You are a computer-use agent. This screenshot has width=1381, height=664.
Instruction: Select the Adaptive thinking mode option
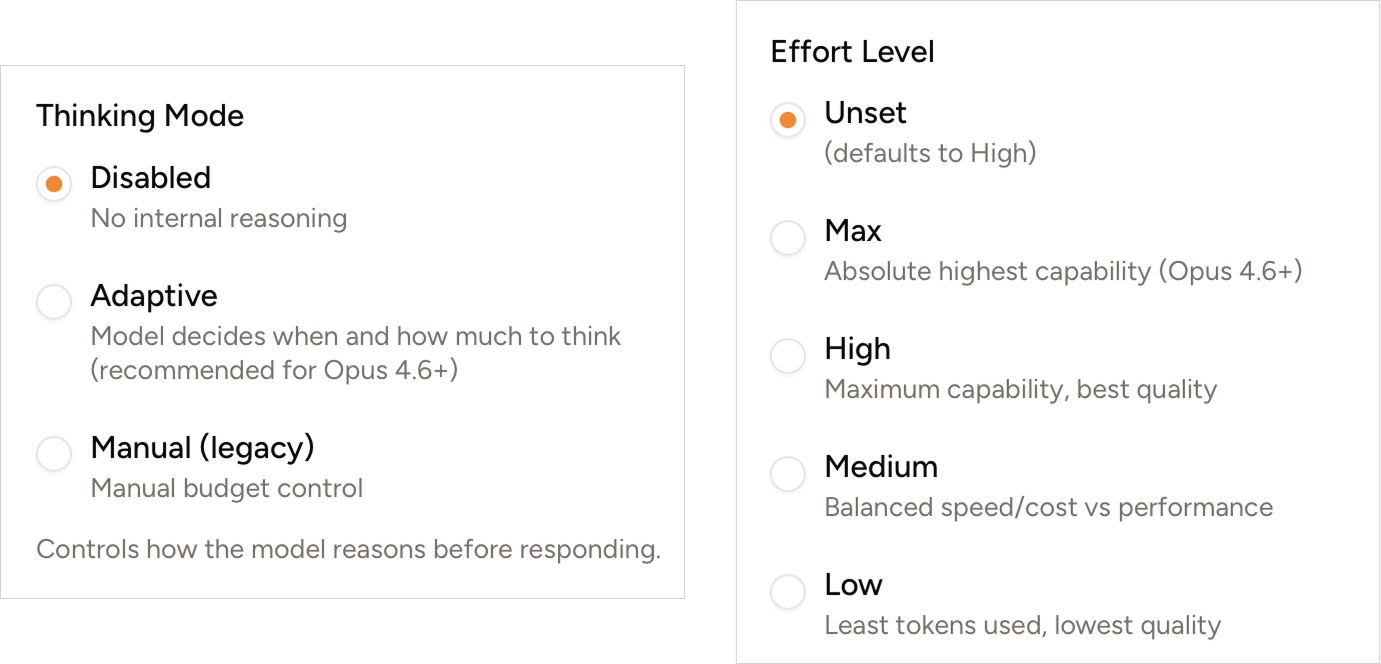[x=54, y=302]
